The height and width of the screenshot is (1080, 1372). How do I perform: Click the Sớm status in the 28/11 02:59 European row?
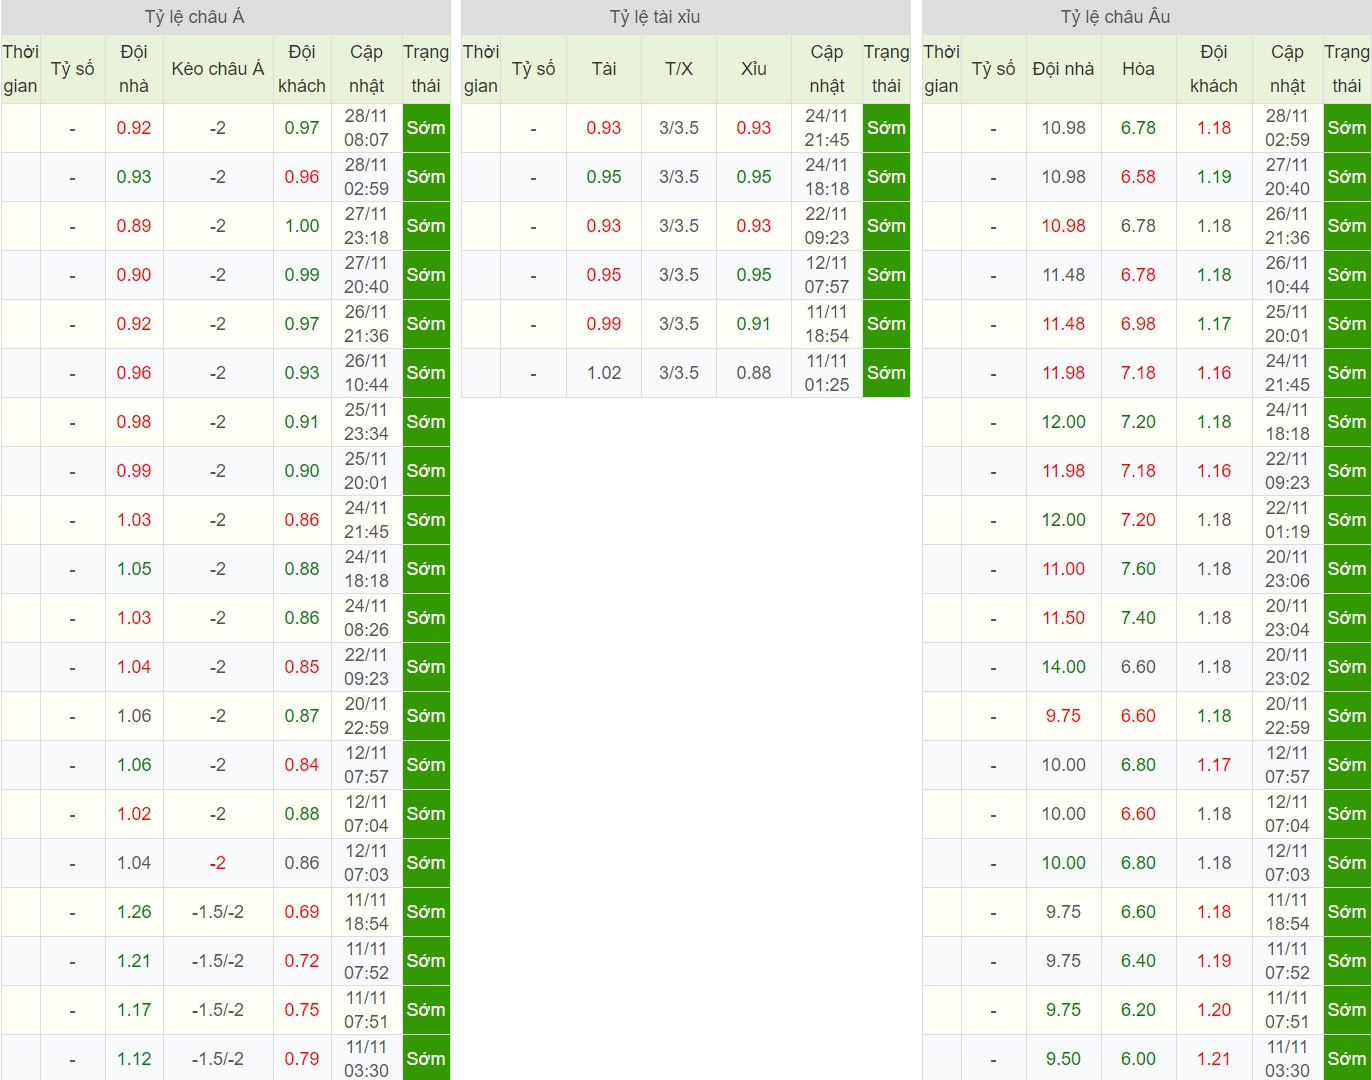click(x=1347, y=128)
